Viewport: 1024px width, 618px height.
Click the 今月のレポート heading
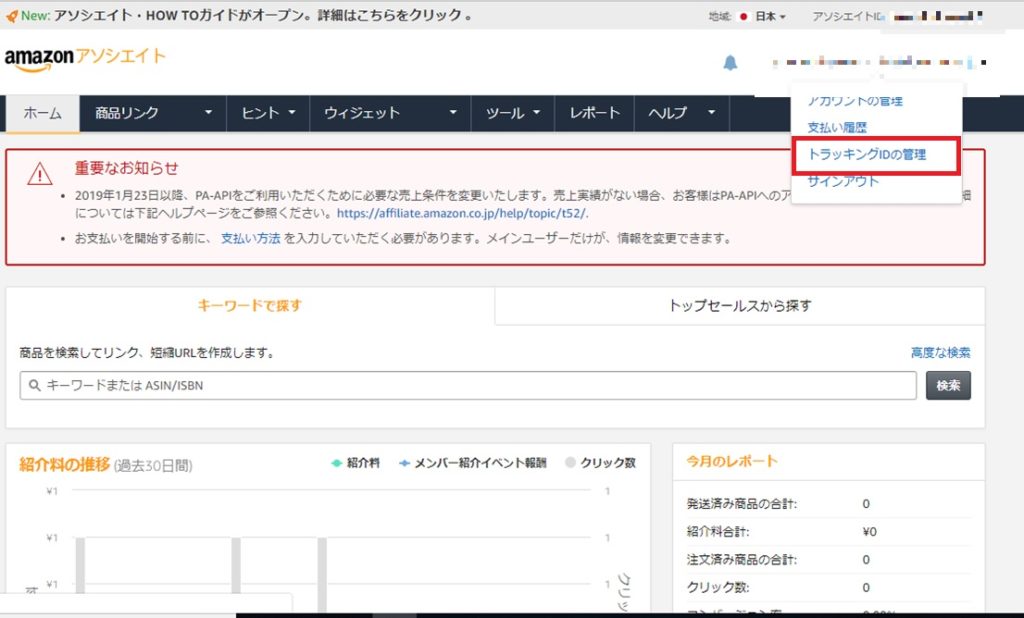[x=731, y=461]
